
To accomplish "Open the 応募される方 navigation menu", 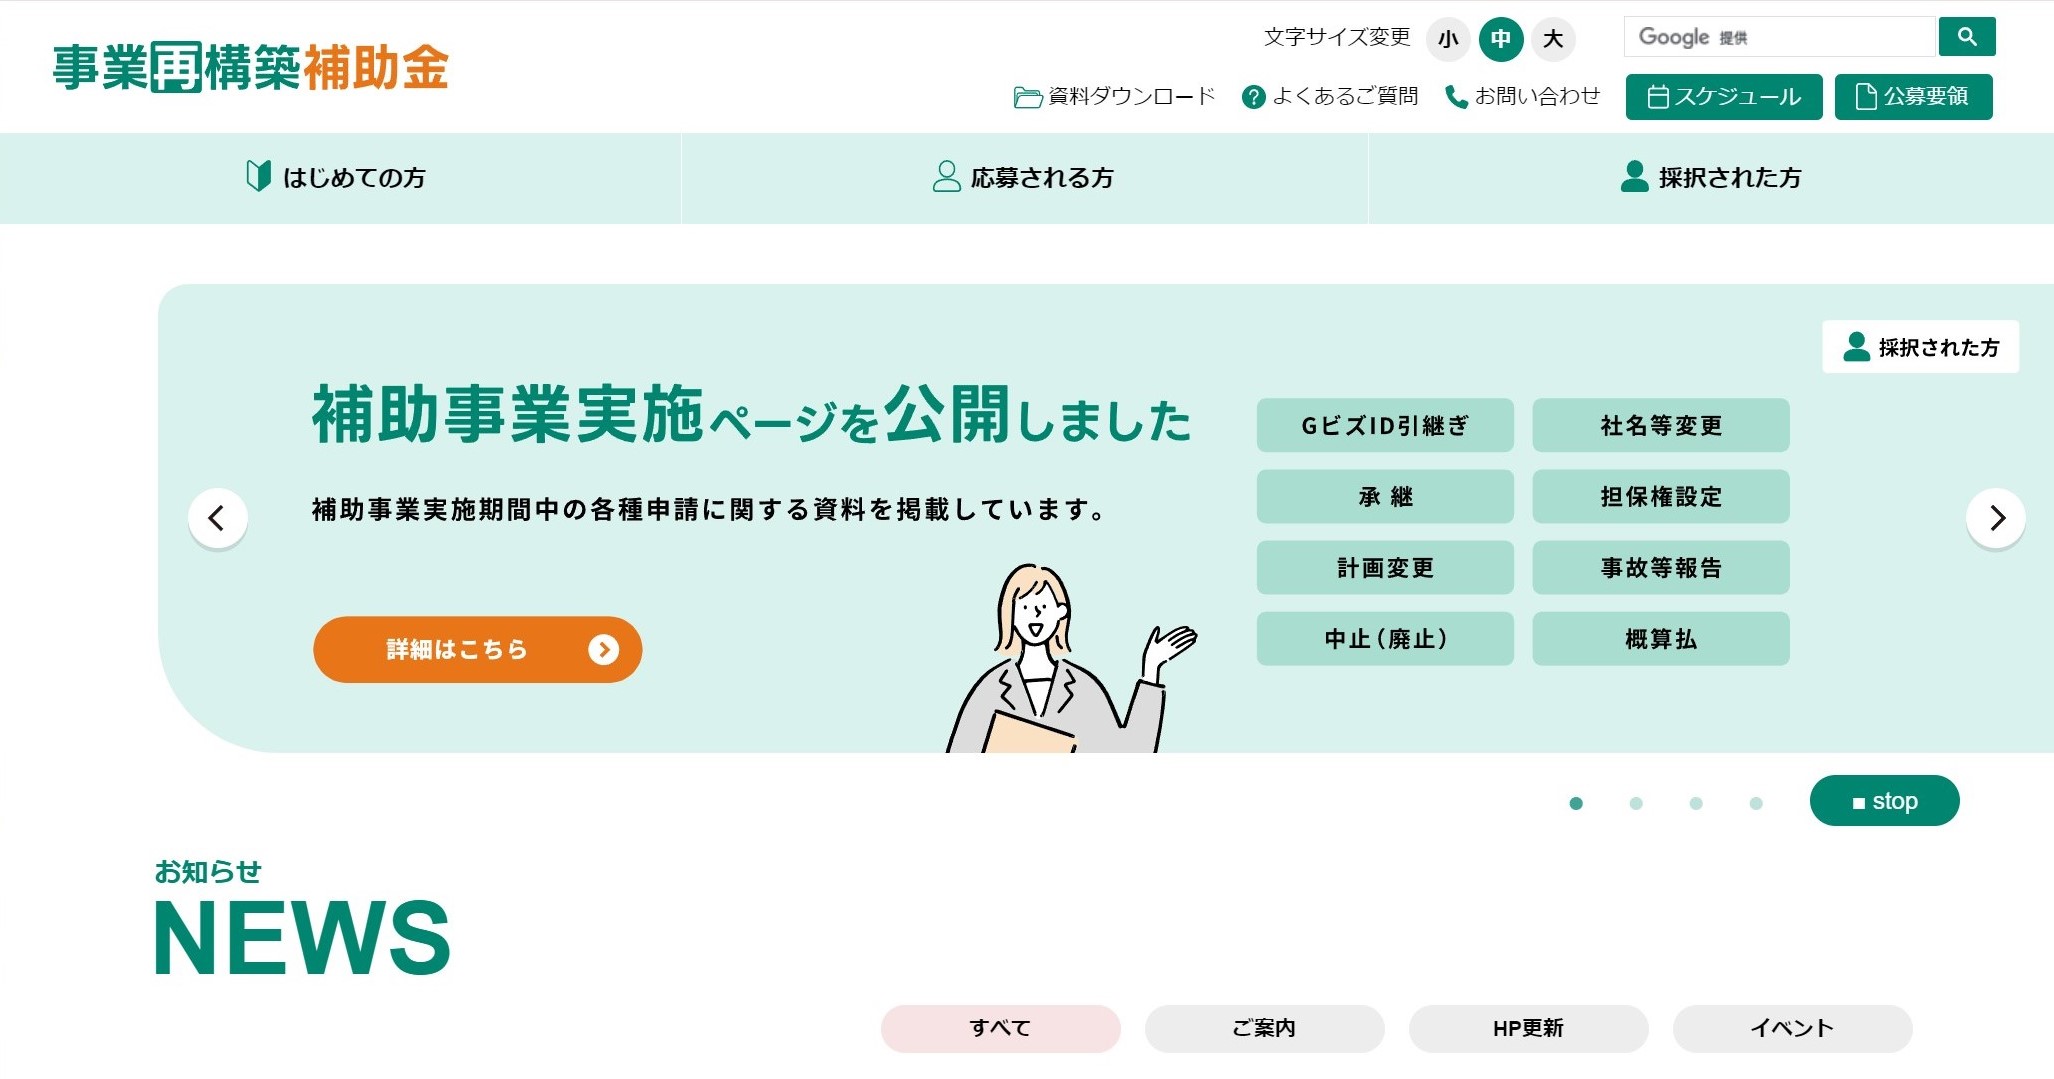I will coord(1024,178).
